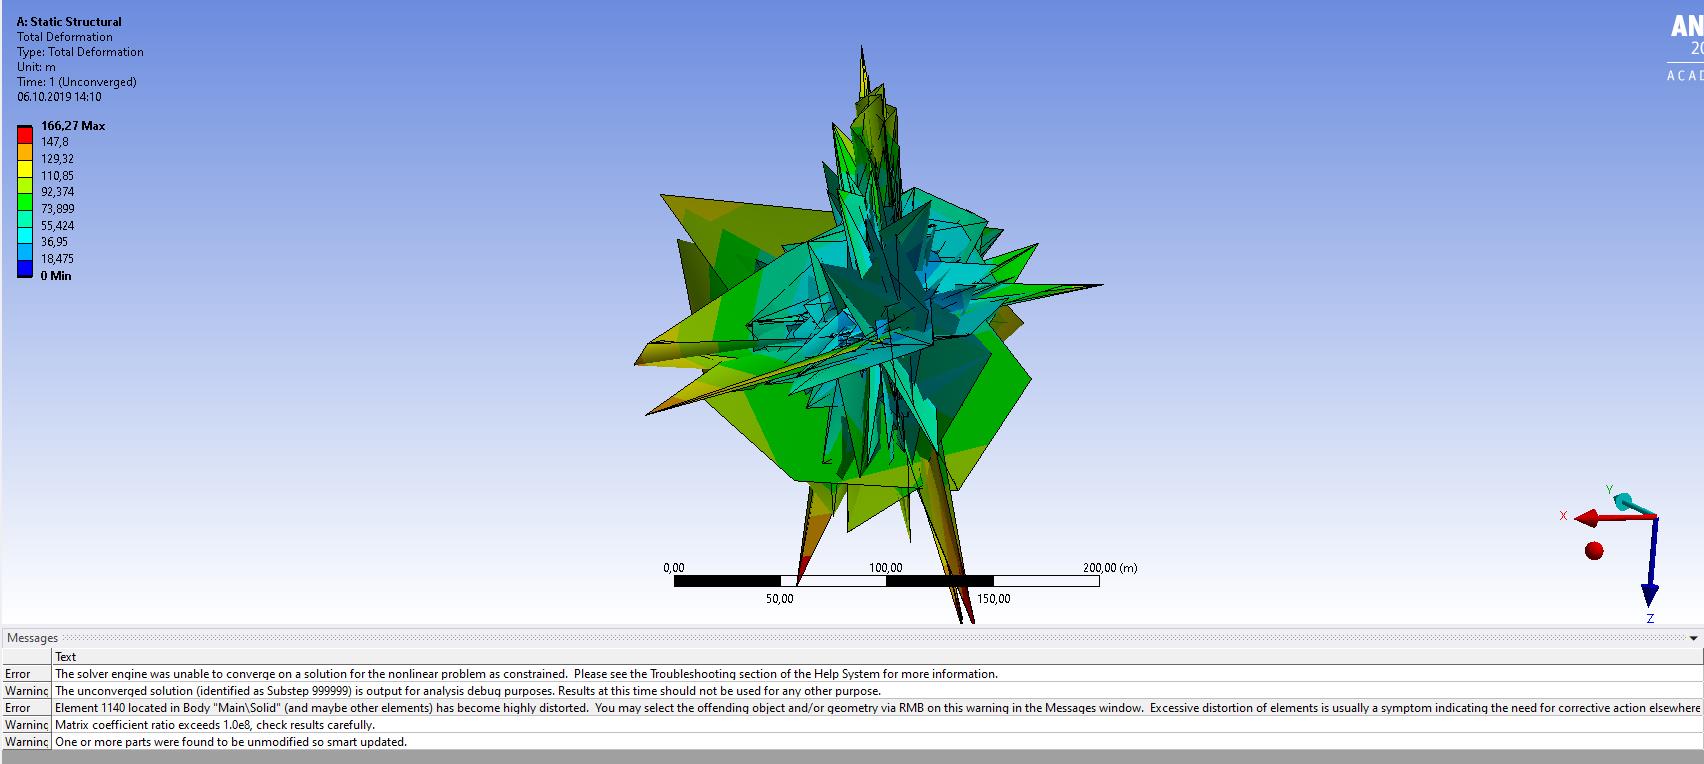
Task: Click Warning type cell for Matrix coefficient row
Action: (x=26, y=725)
